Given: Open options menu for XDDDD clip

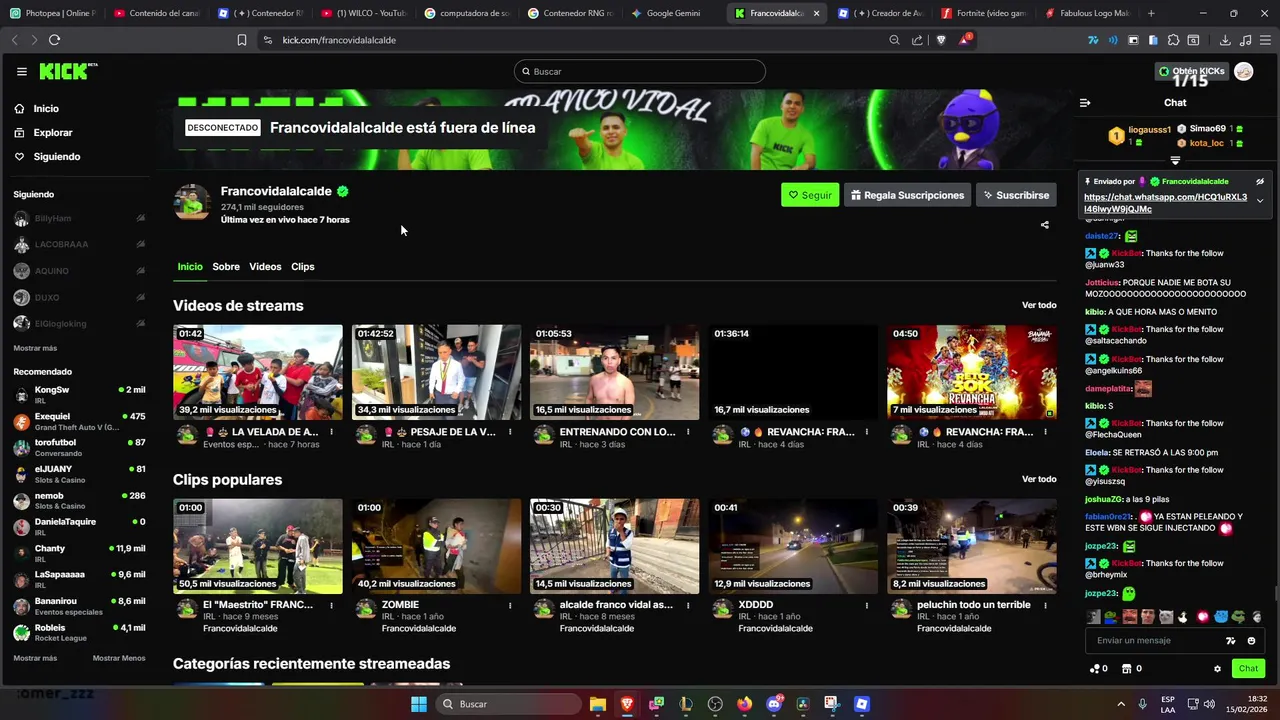Looking at the screenshot, I should point(867,605).
